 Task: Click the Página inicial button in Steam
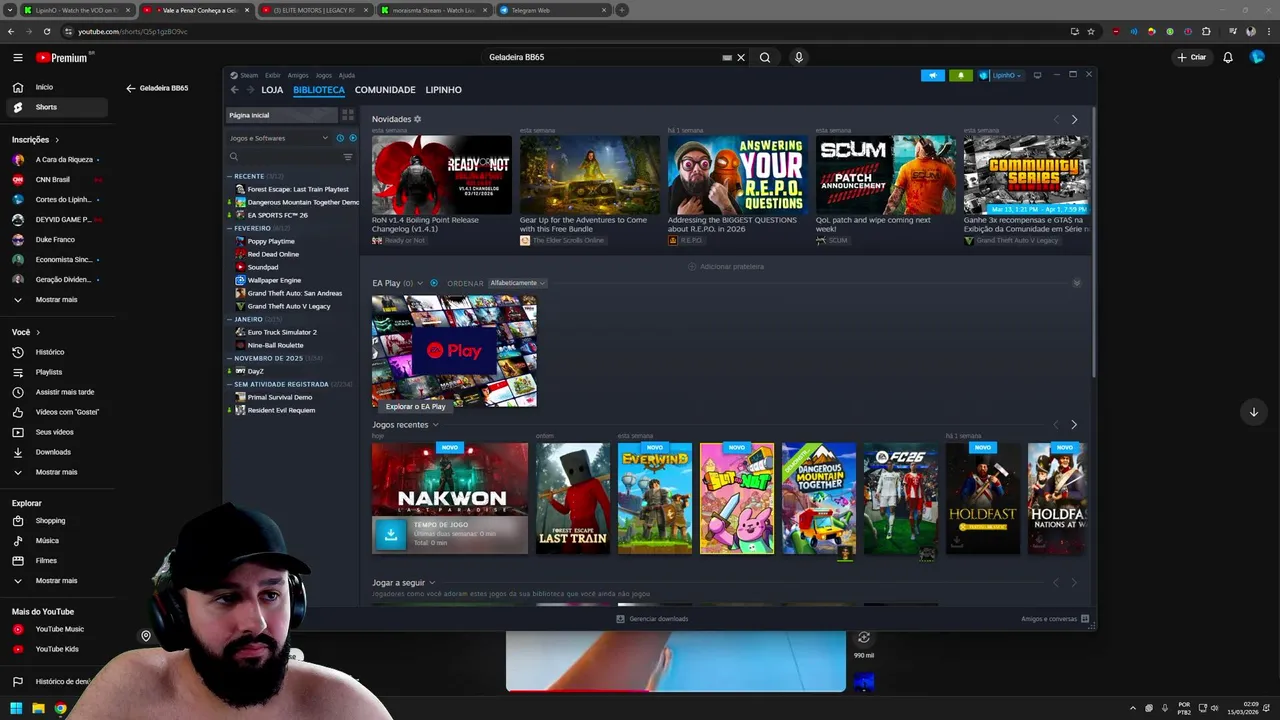pyautogui.click(x=282, y=115)
